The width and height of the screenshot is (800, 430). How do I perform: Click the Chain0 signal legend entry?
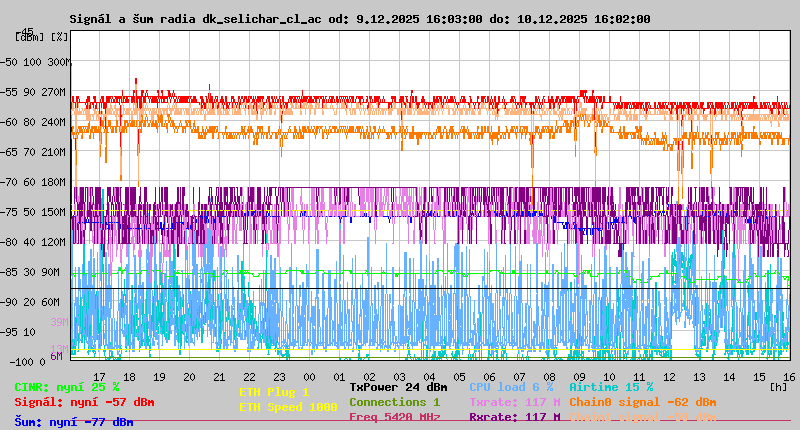[642, 402]
